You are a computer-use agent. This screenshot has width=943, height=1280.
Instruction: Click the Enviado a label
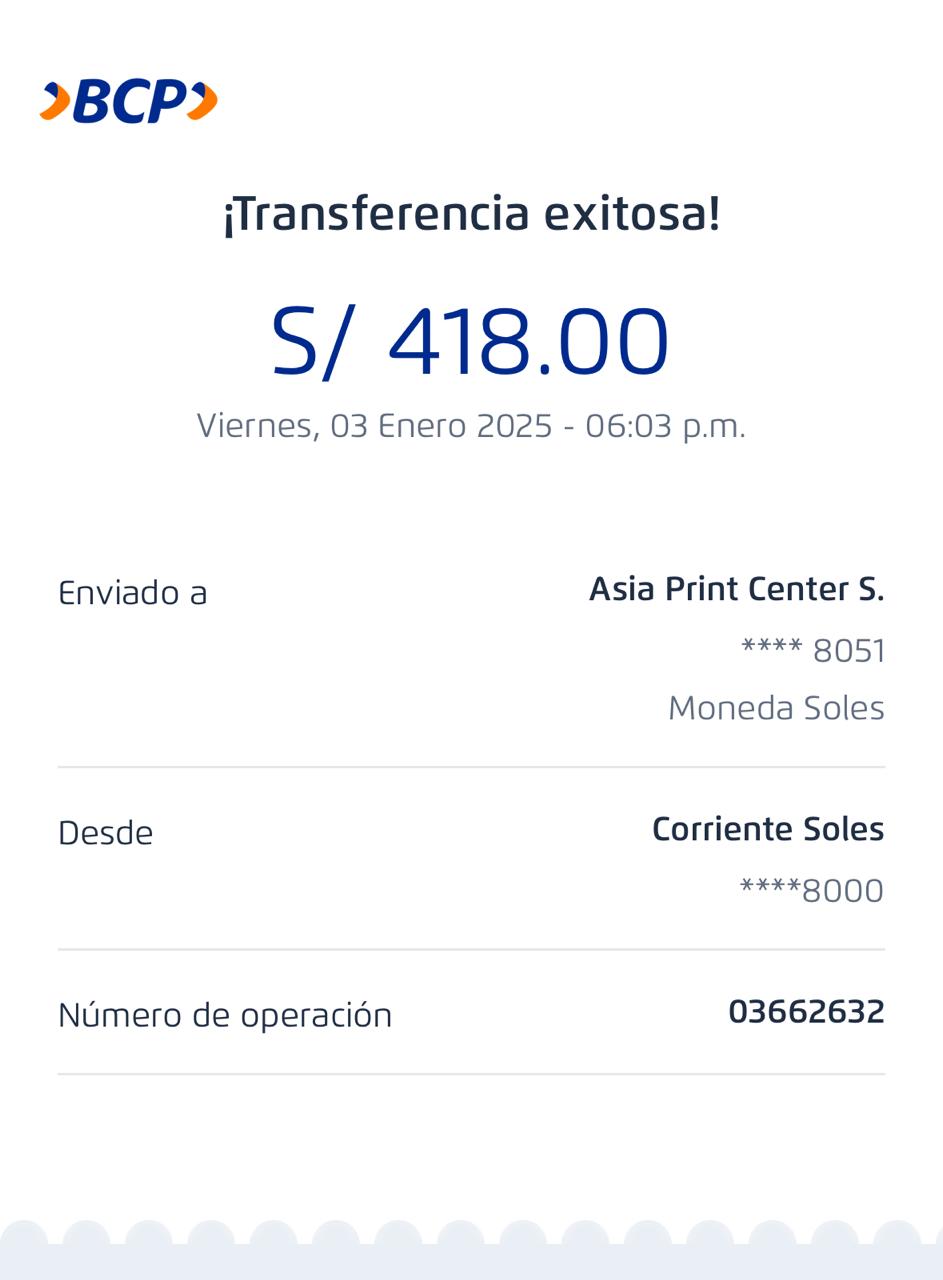133,593
